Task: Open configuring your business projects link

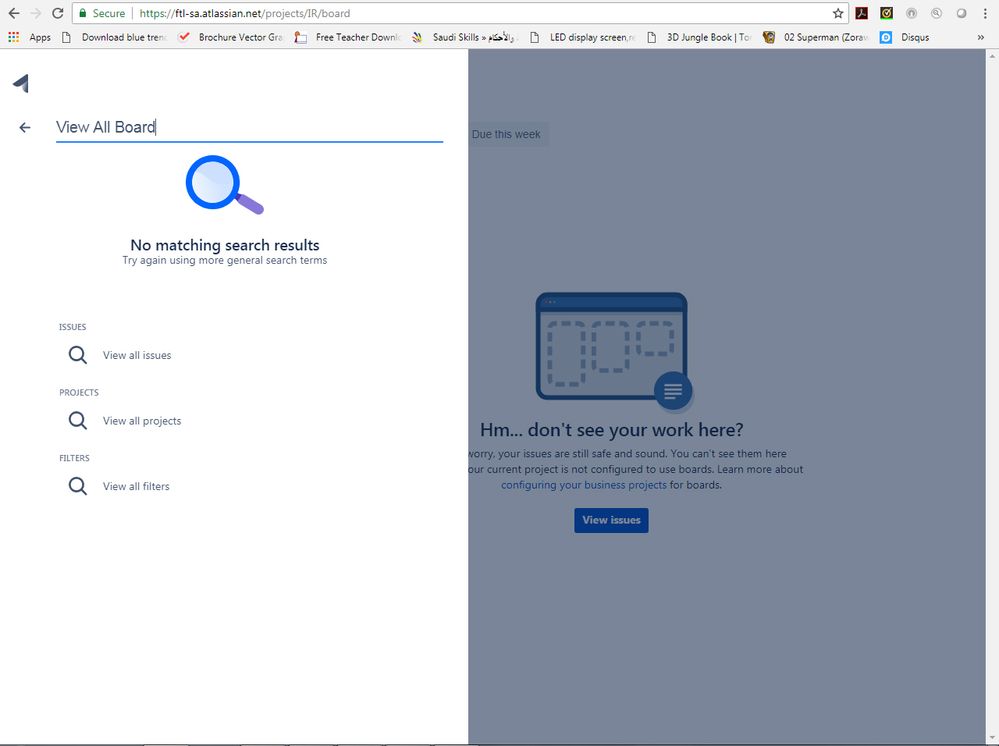Action: pyautogui.click(x=584, y=485)
